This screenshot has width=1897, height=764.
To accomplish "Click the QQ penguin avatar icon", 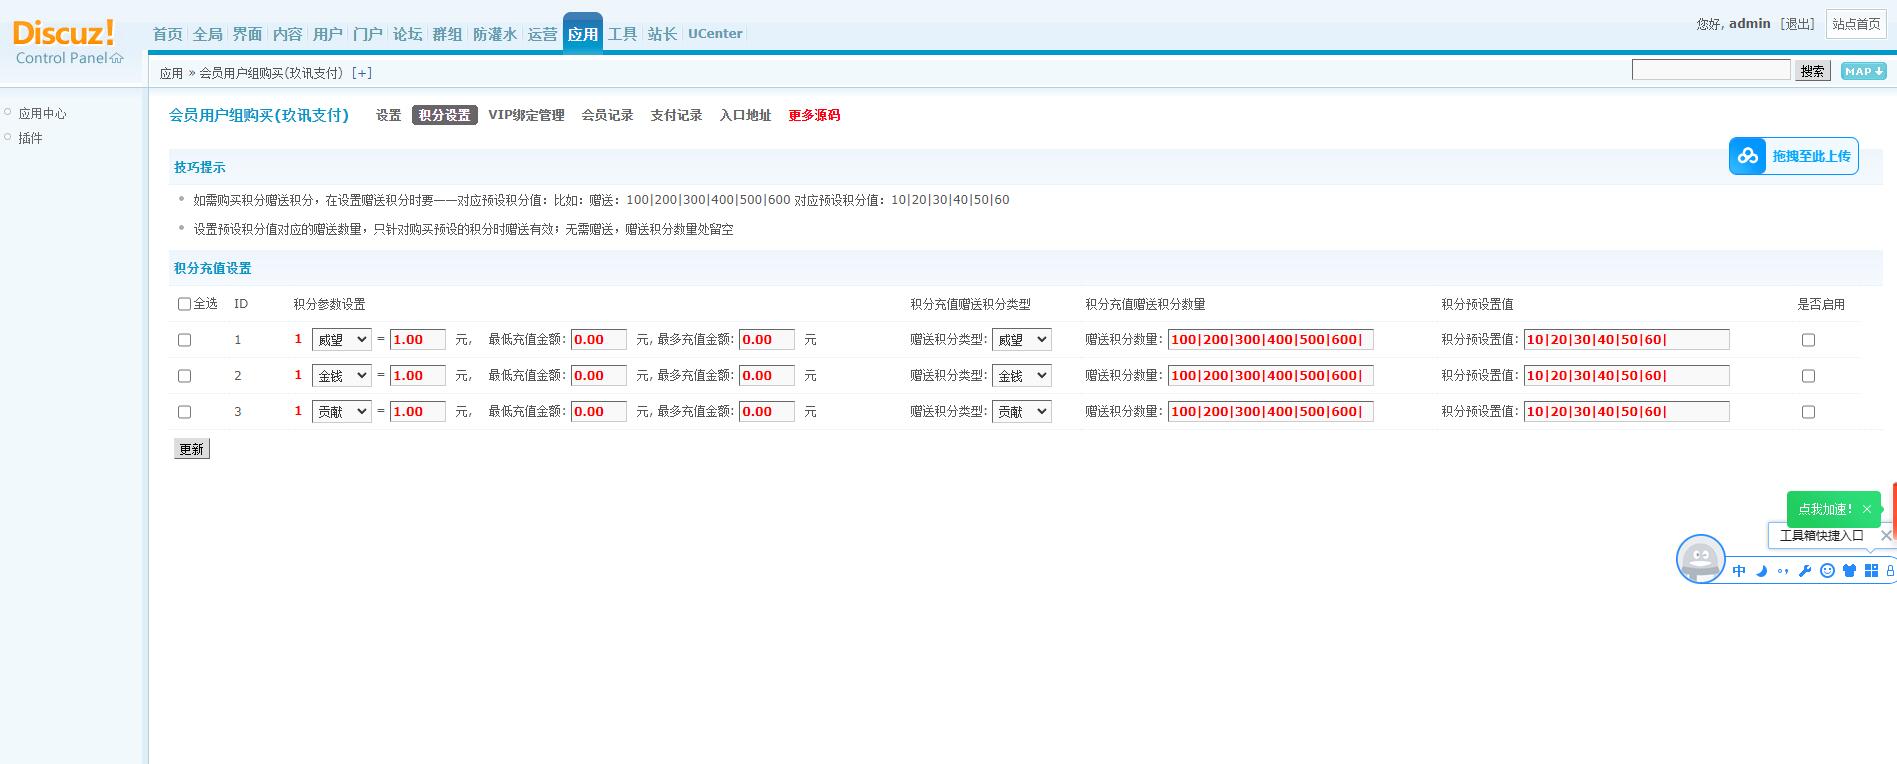I will [x=1700, y=558].
